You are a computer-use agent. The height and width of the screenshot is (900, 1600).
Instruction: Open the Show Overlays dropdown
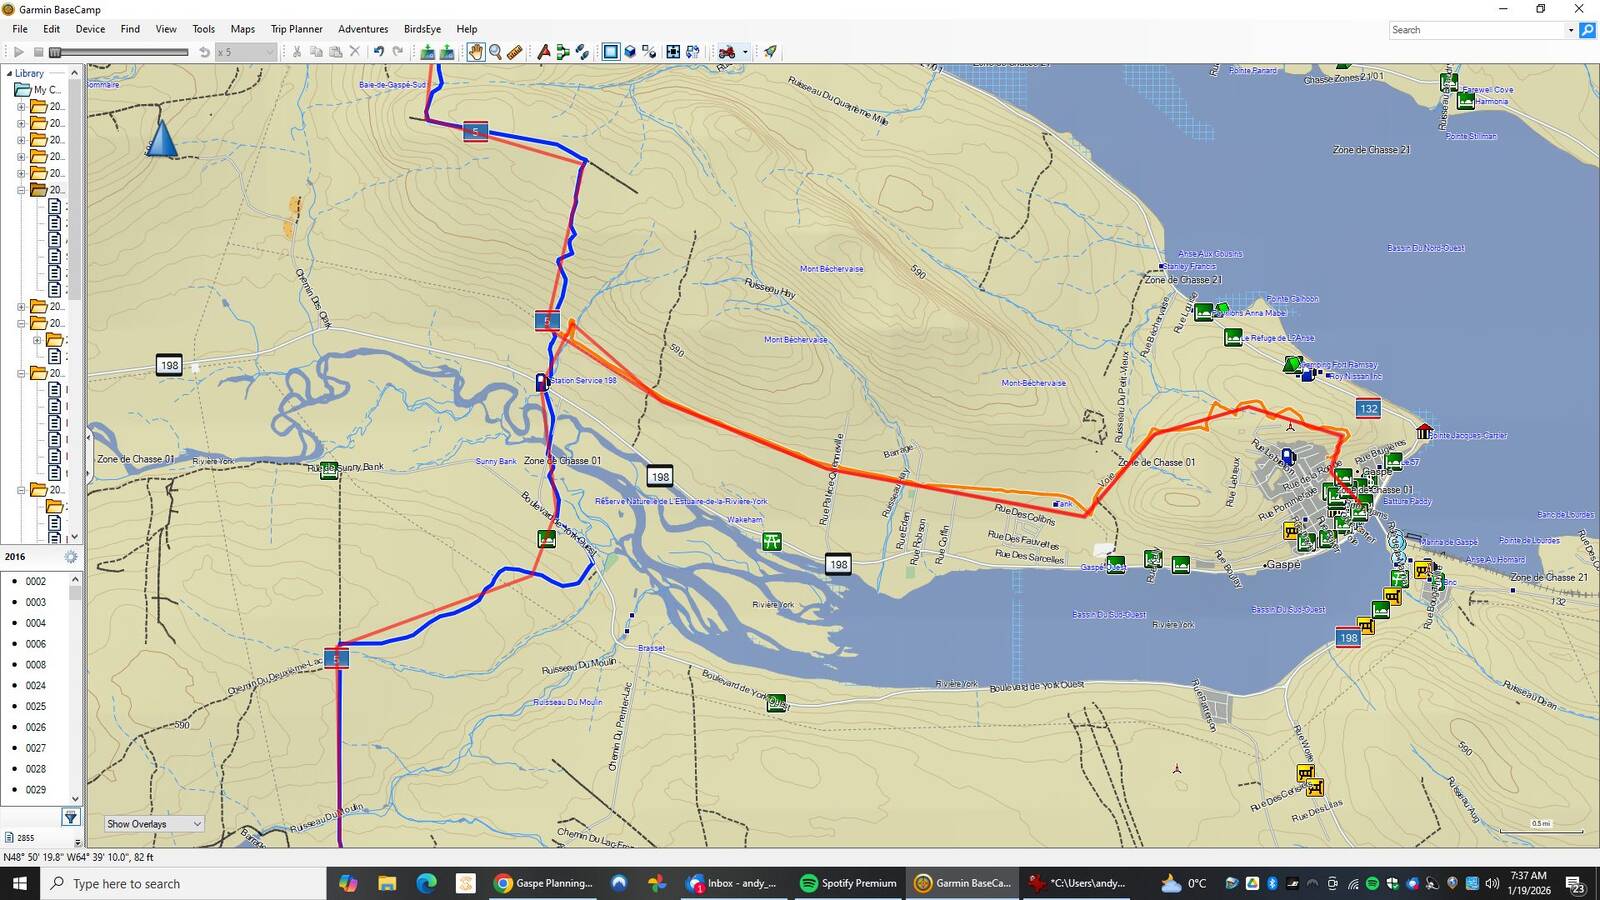pos(154,824)
